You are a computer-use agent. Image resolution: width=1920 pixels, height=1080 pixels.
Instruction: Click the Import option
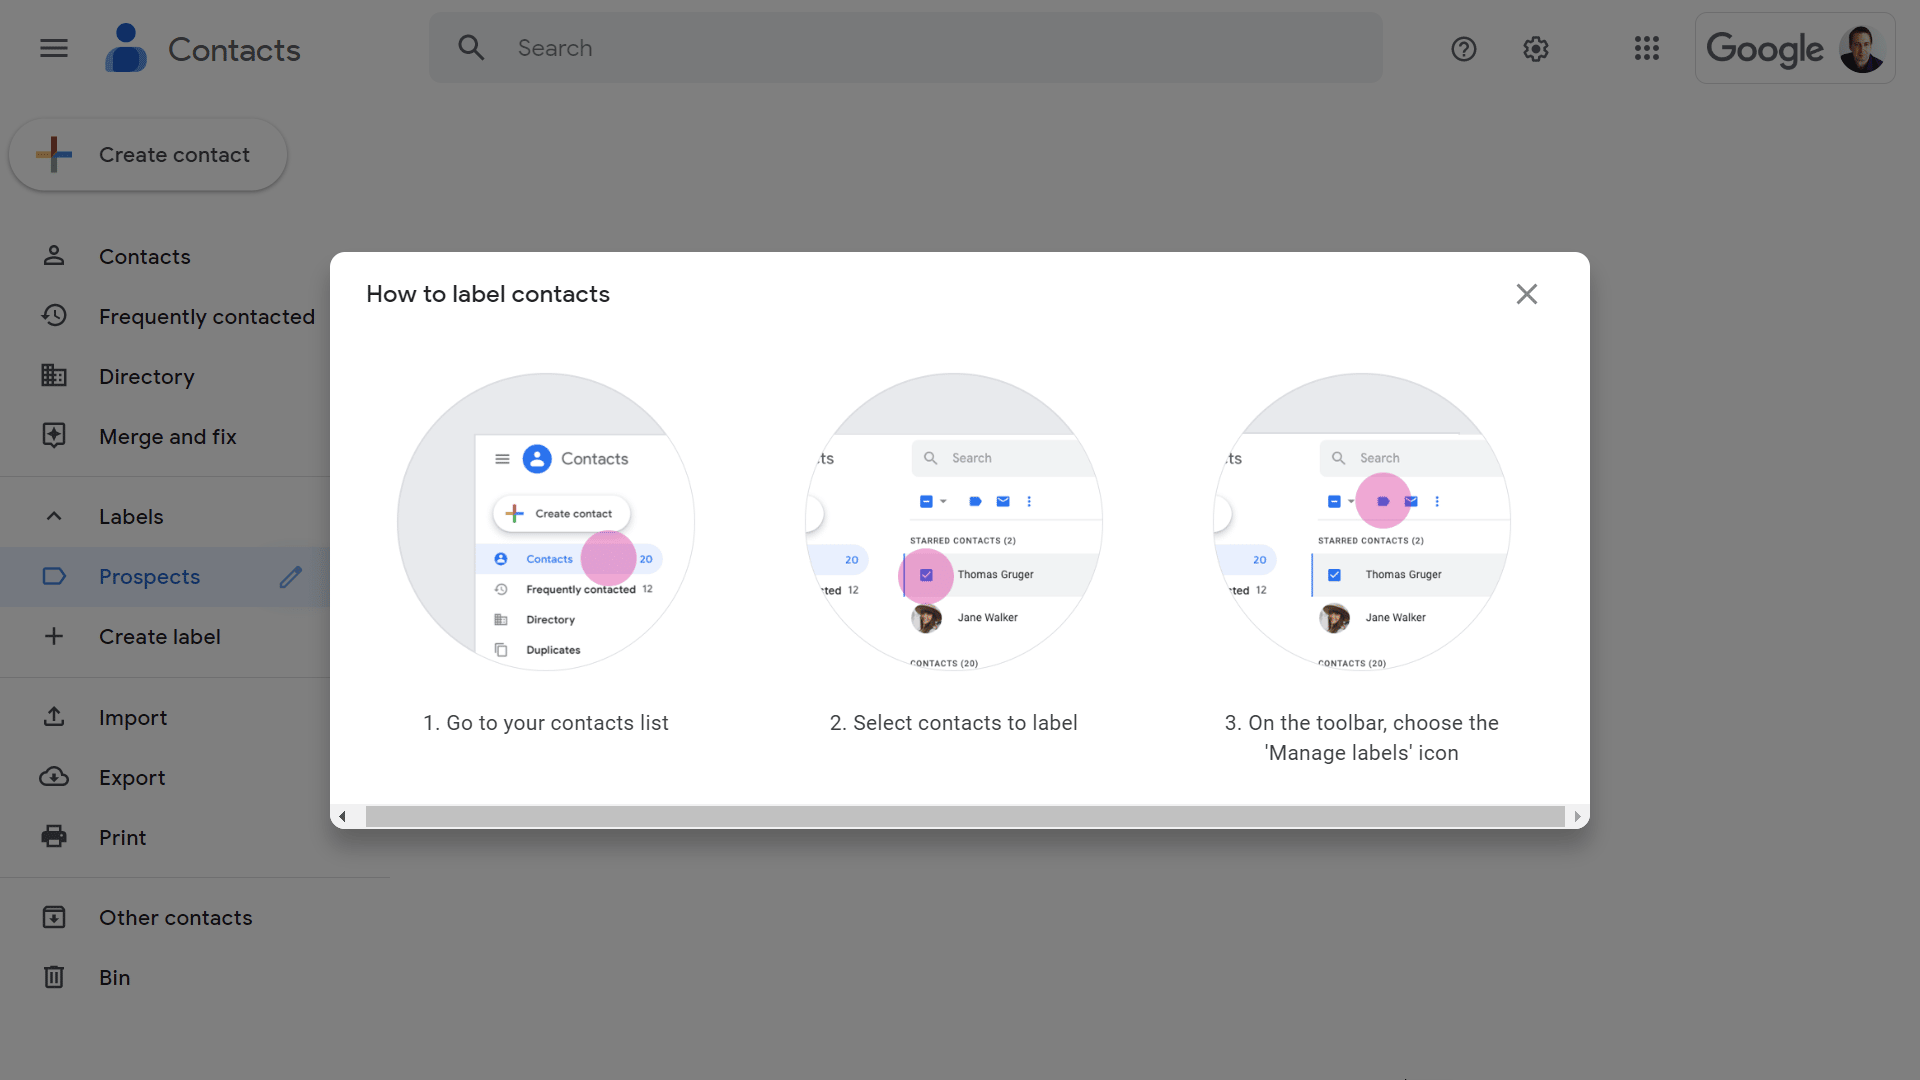165,717
